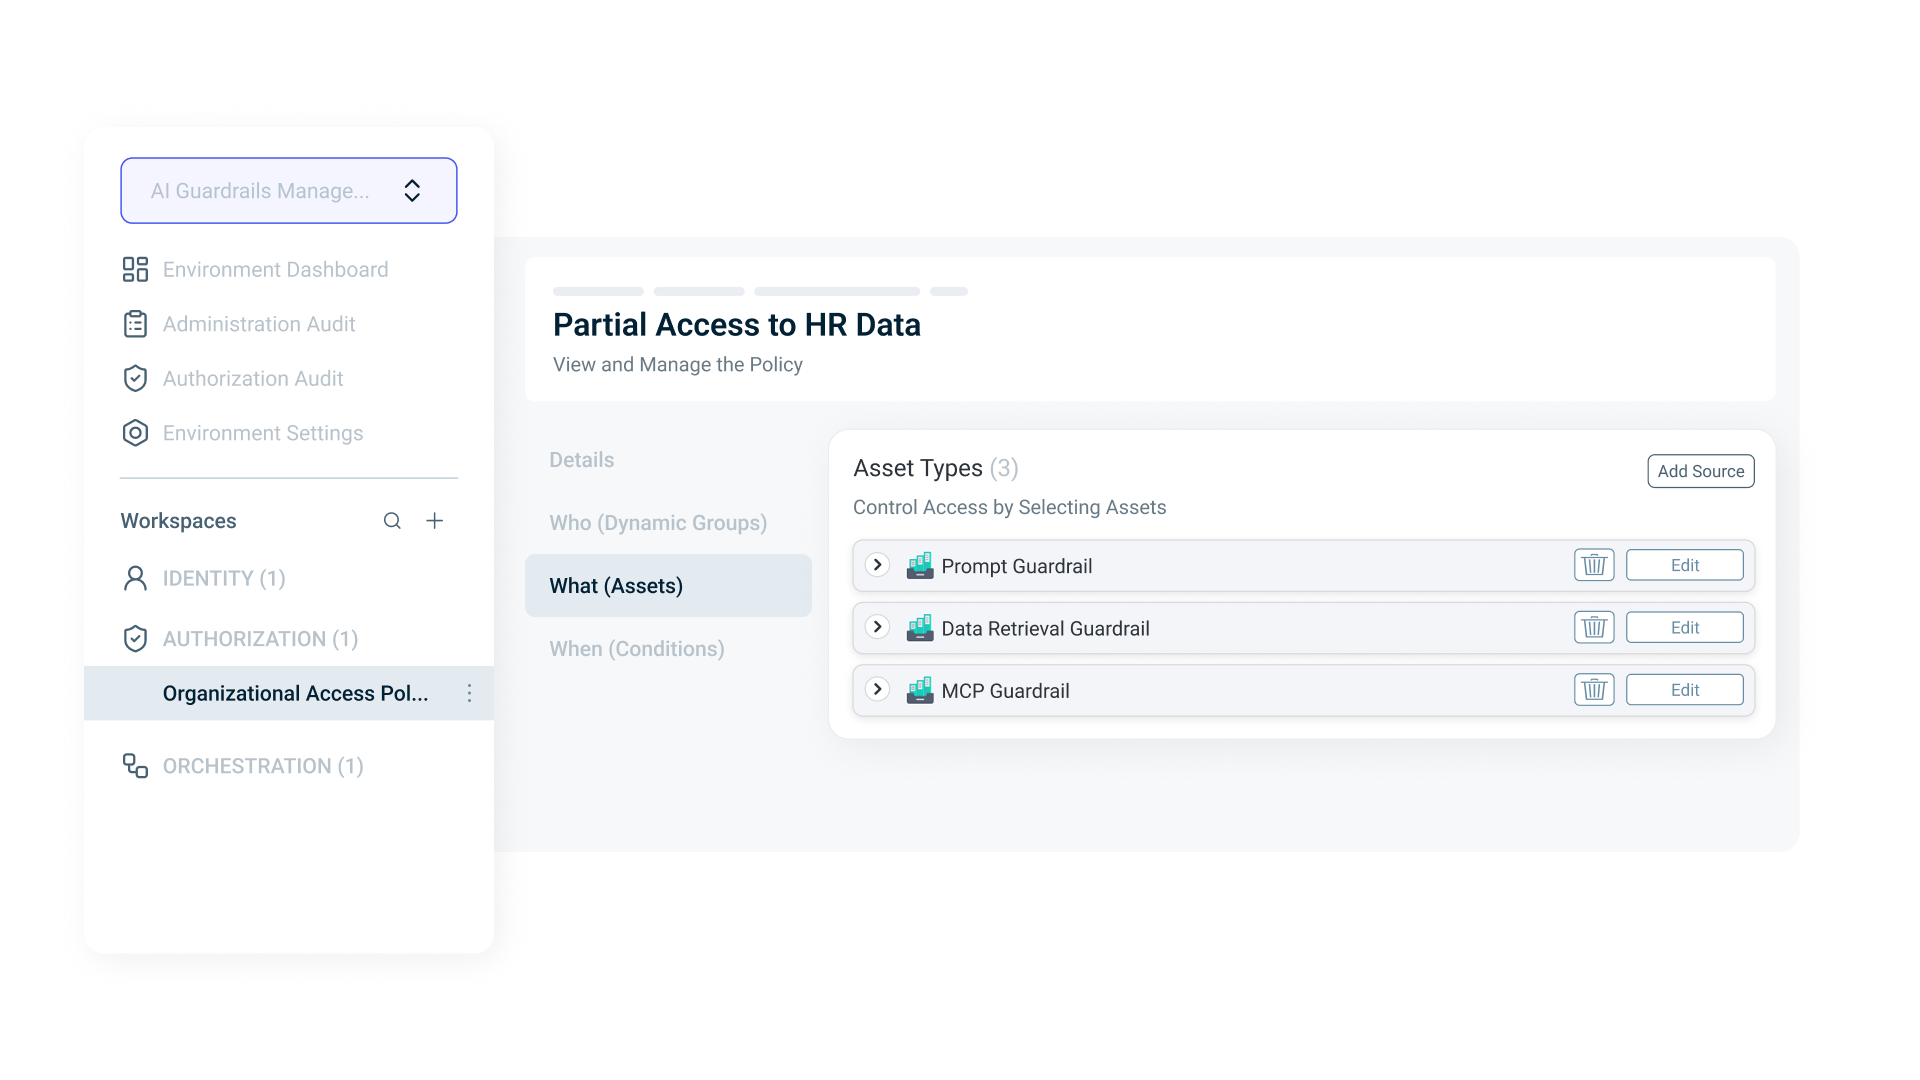Click the Authorization Audit shield icon
The height and width of the screenshot is (1080, 1920).
coord(136,378)
